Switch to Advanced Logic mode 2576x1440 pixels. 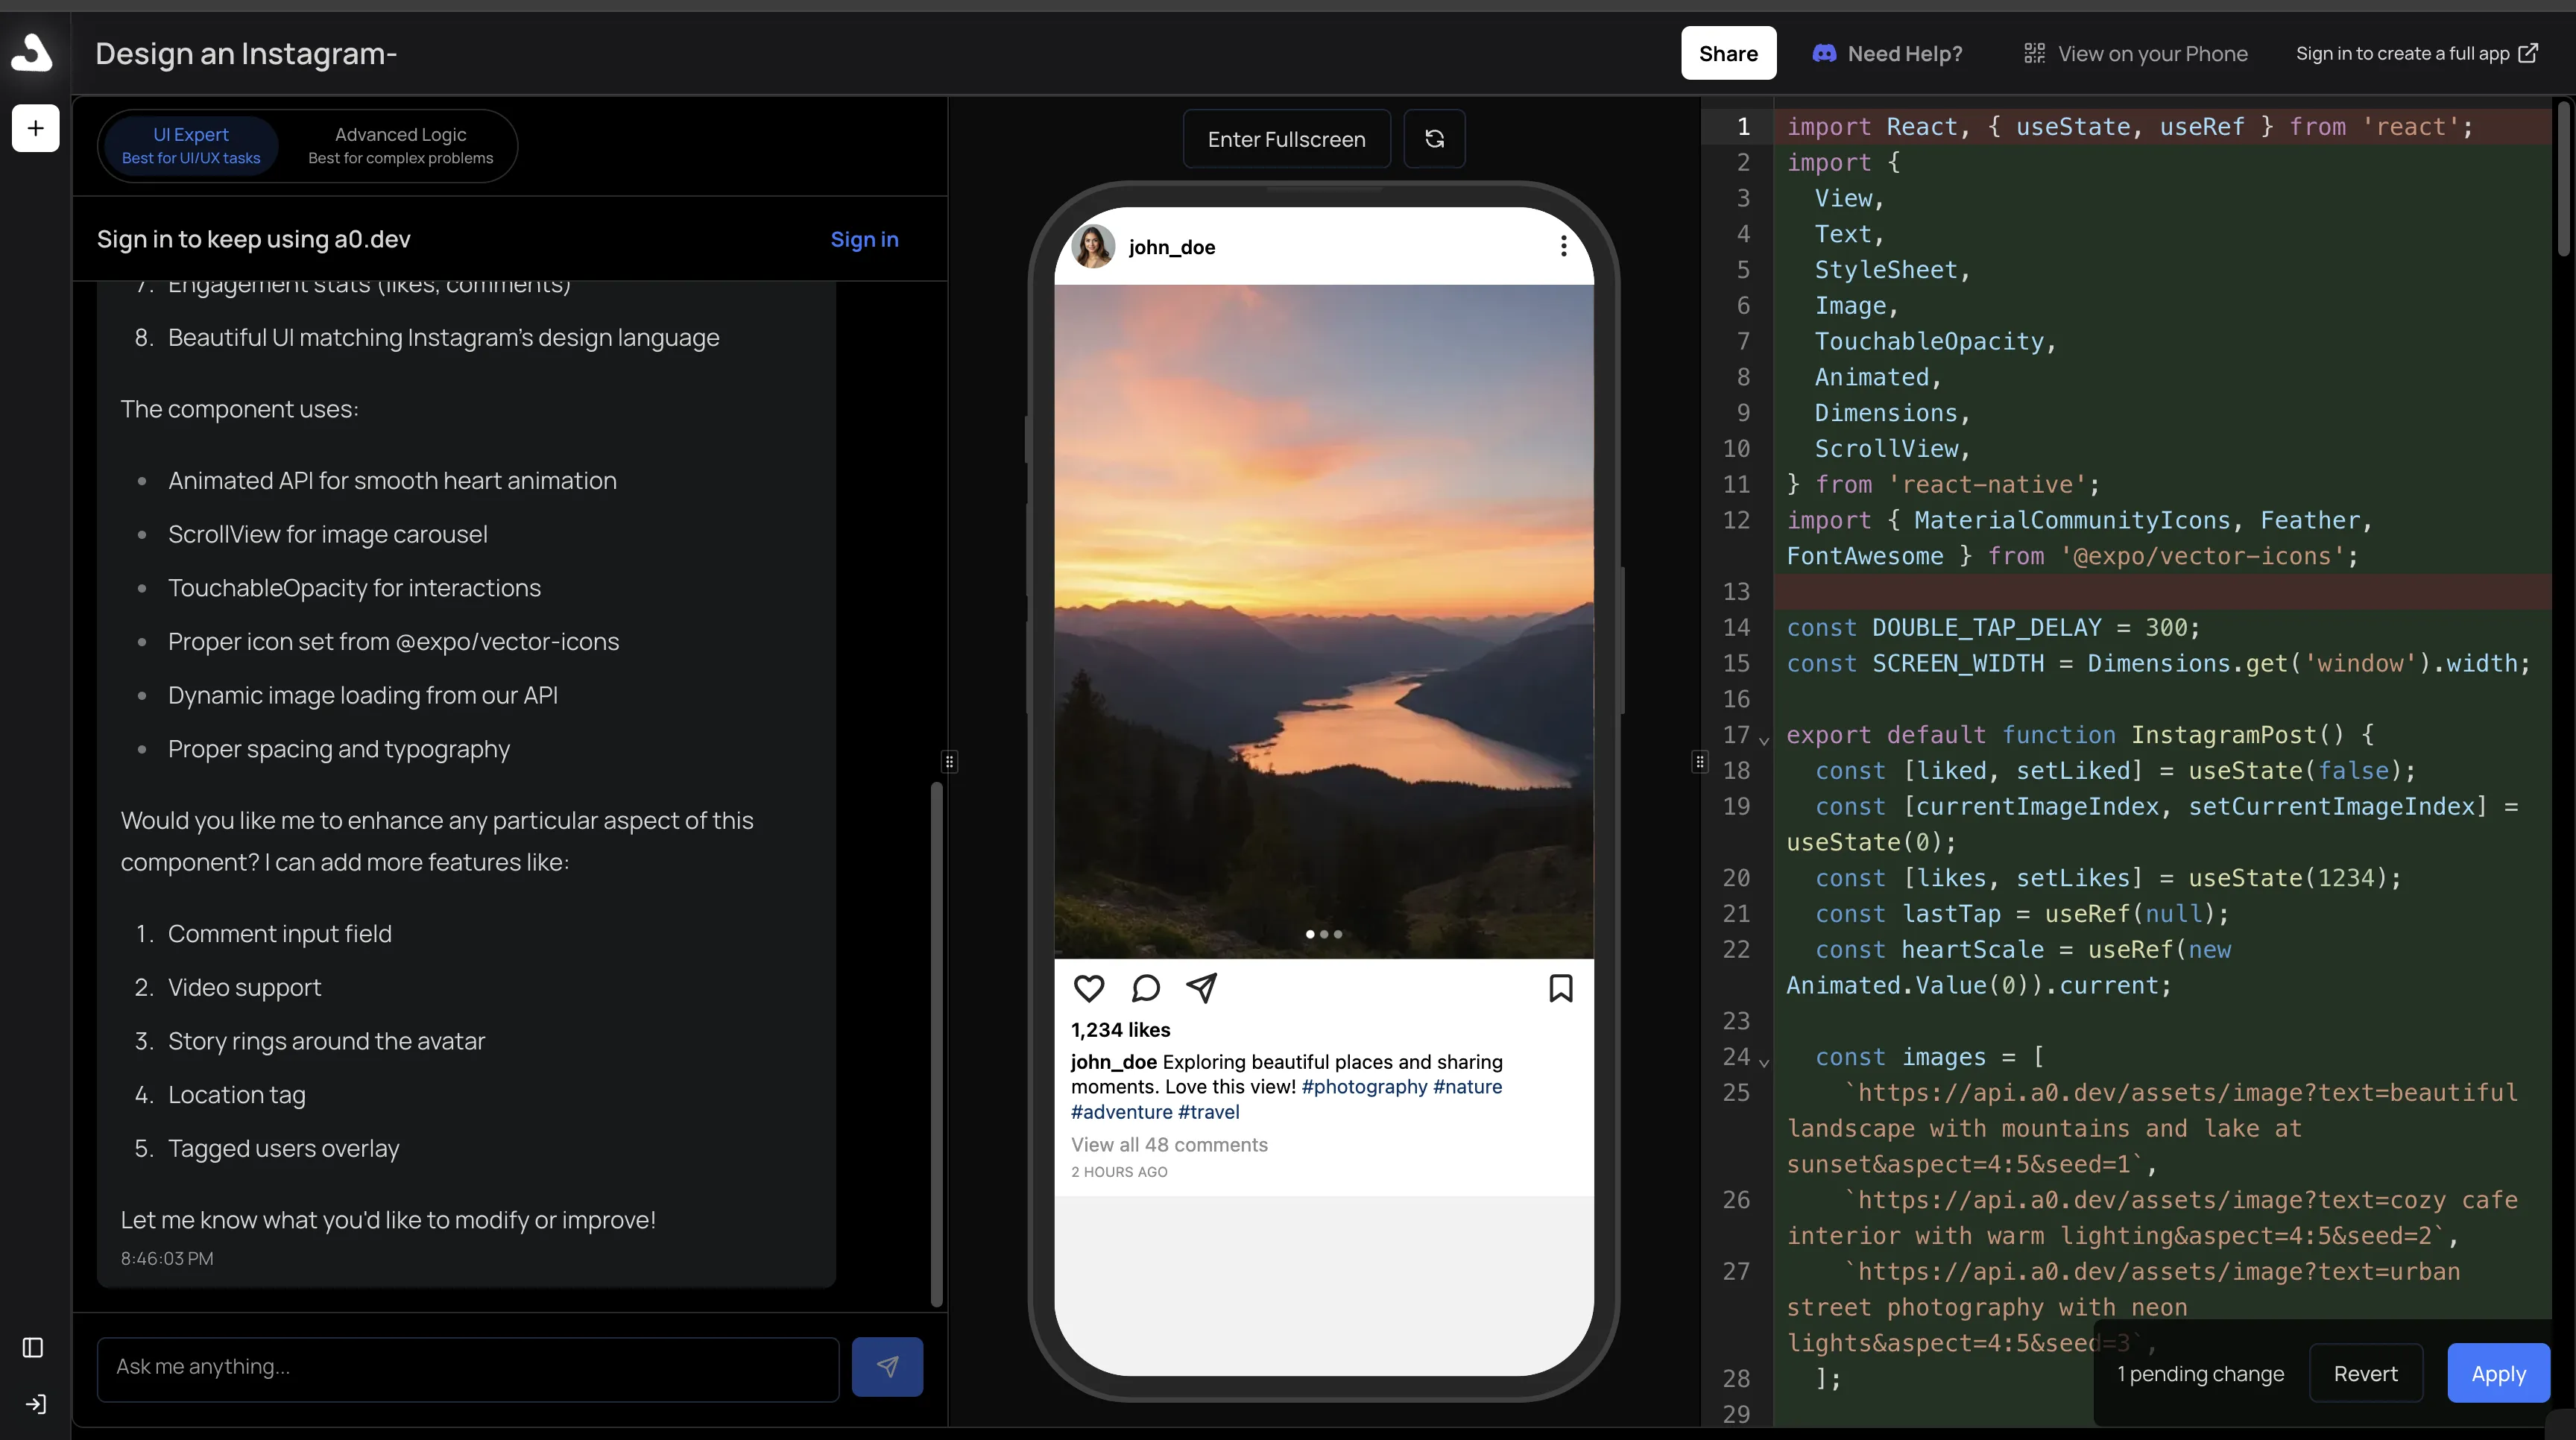point(400,145)
